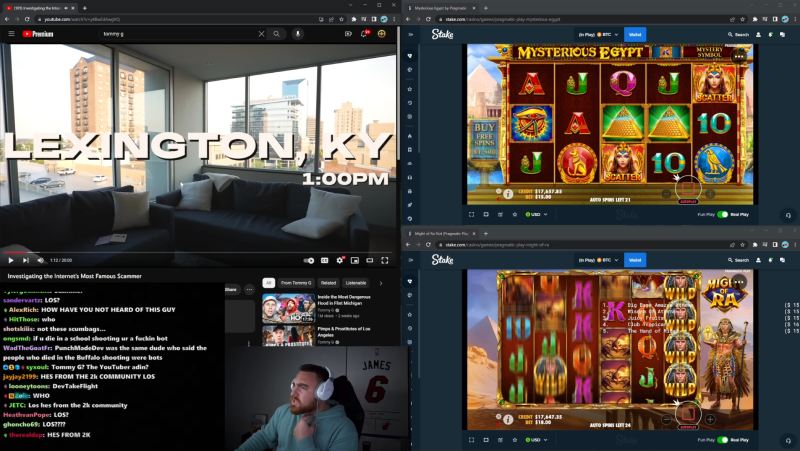Screen dimensions: 800x451
Task: Seek on the YouTube progress bar
Action: pyautogui.click(x=198, y=252)
